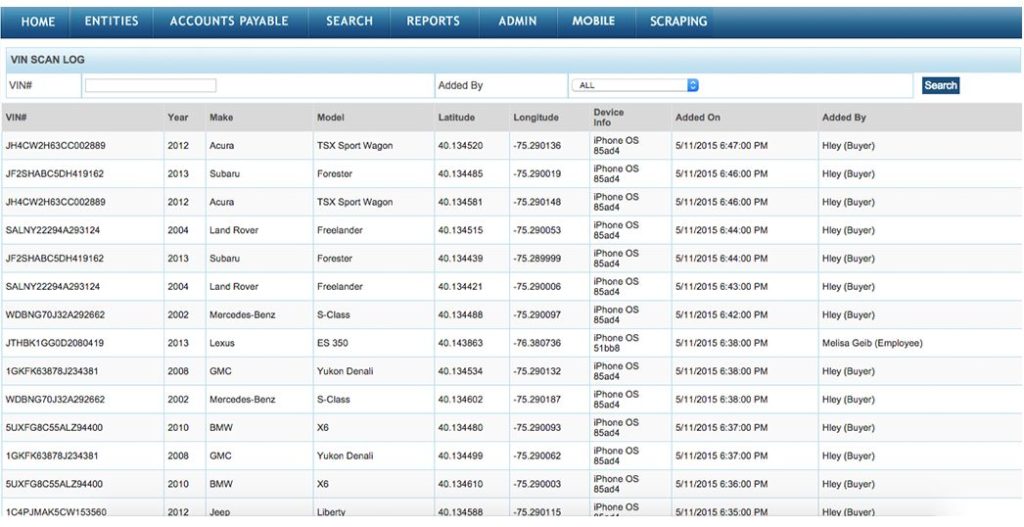
Task: Click into the VIN# search input field
Action: point(150,86)
